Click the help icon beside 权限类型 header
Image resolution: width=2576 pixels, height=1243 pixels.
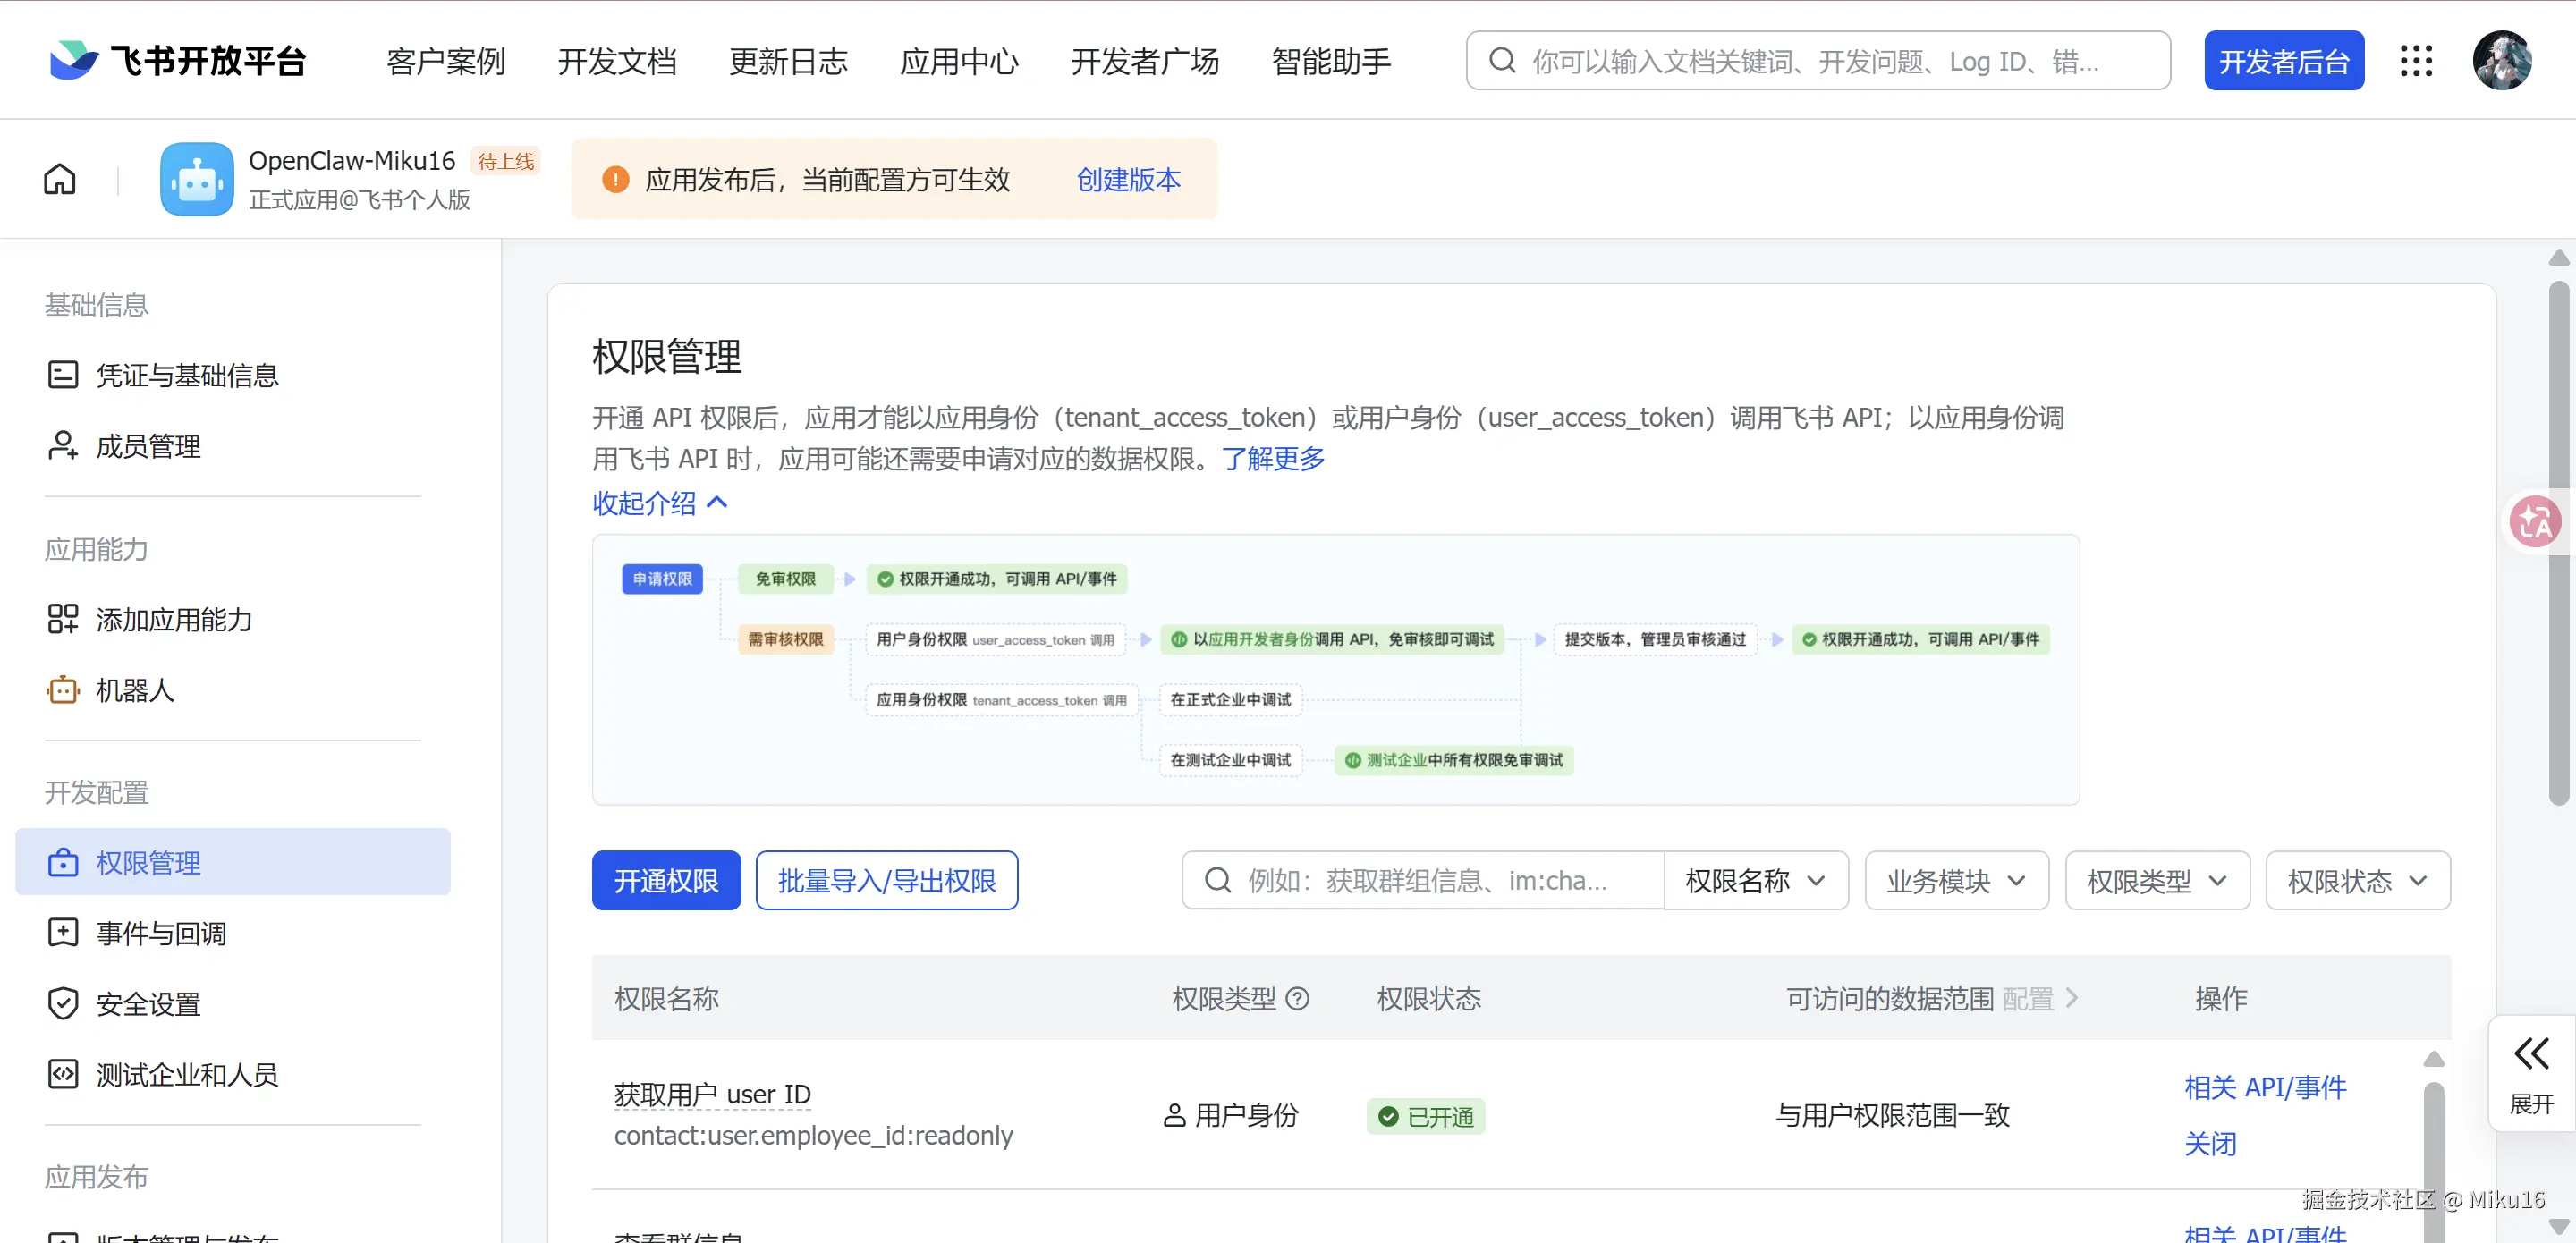click(1297, 998)
